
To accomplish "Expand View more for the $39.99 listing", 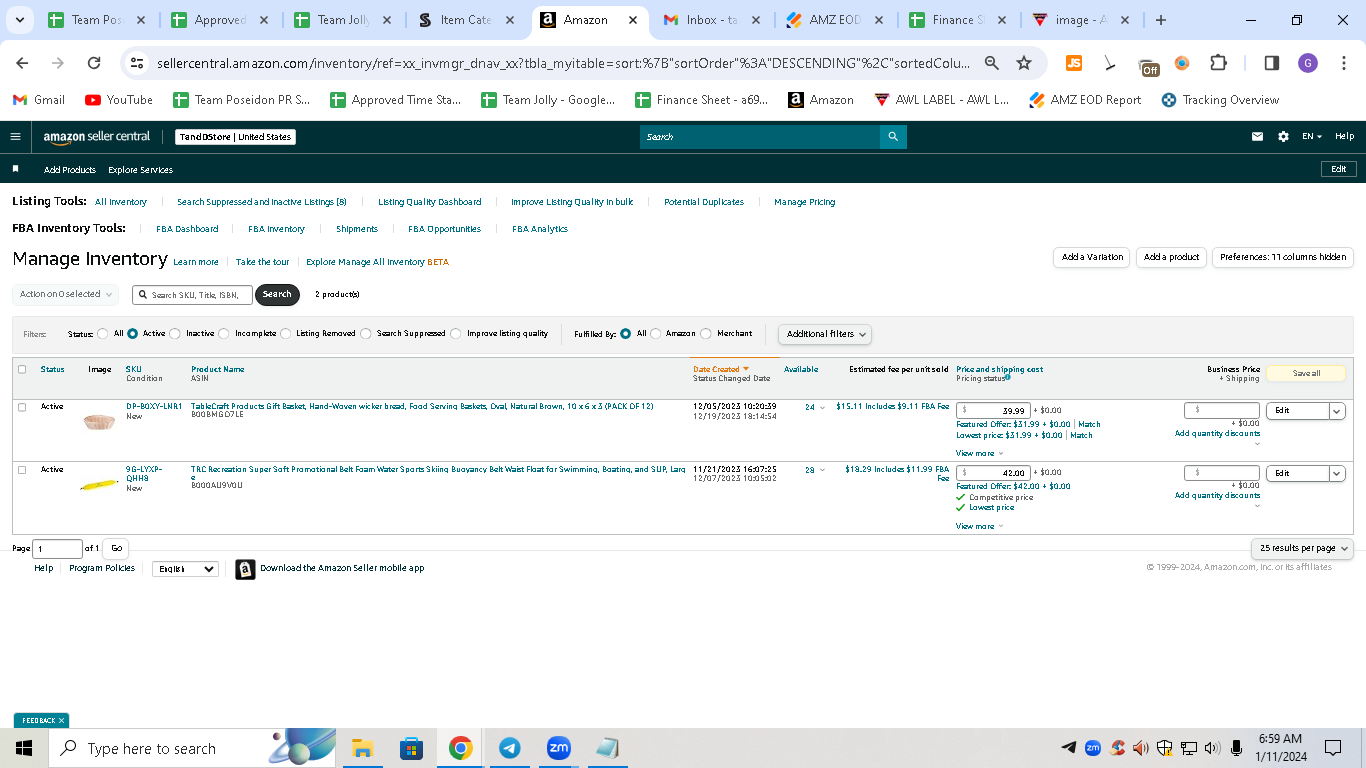I will point(980,453).
